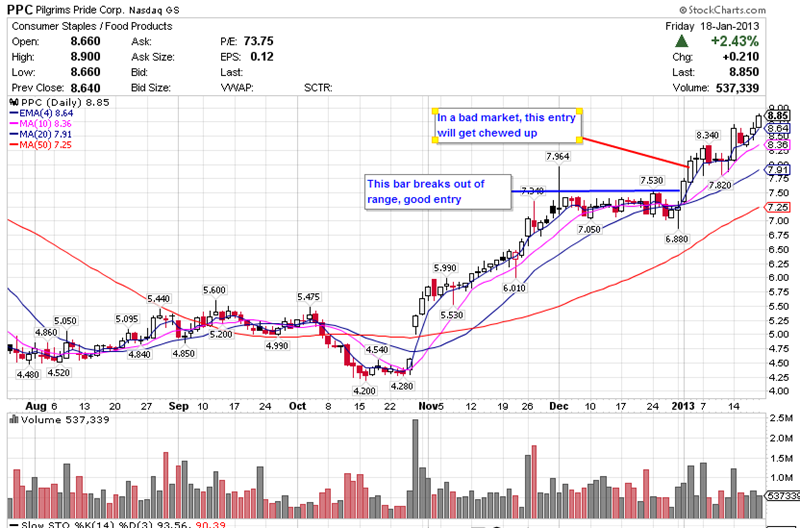This screenshot has height=528, width=800.
Task: Select the 'This bar breaks out' annotation box
Action: pos(438,192)
